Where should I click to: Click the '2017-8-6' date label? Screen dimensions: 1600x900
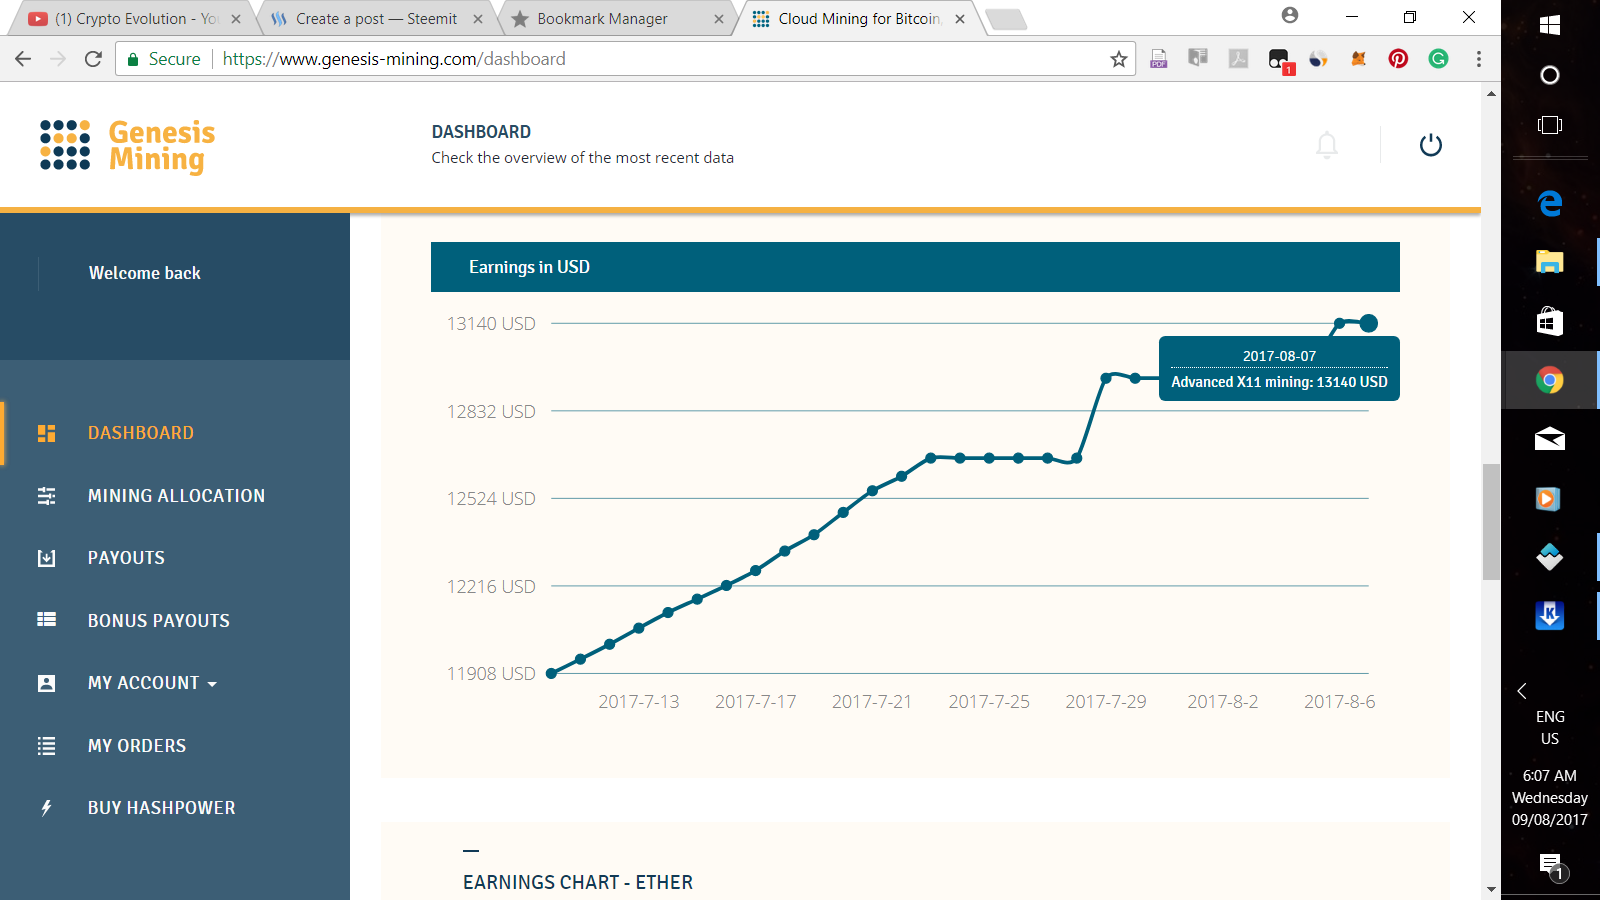[1340, 702]
